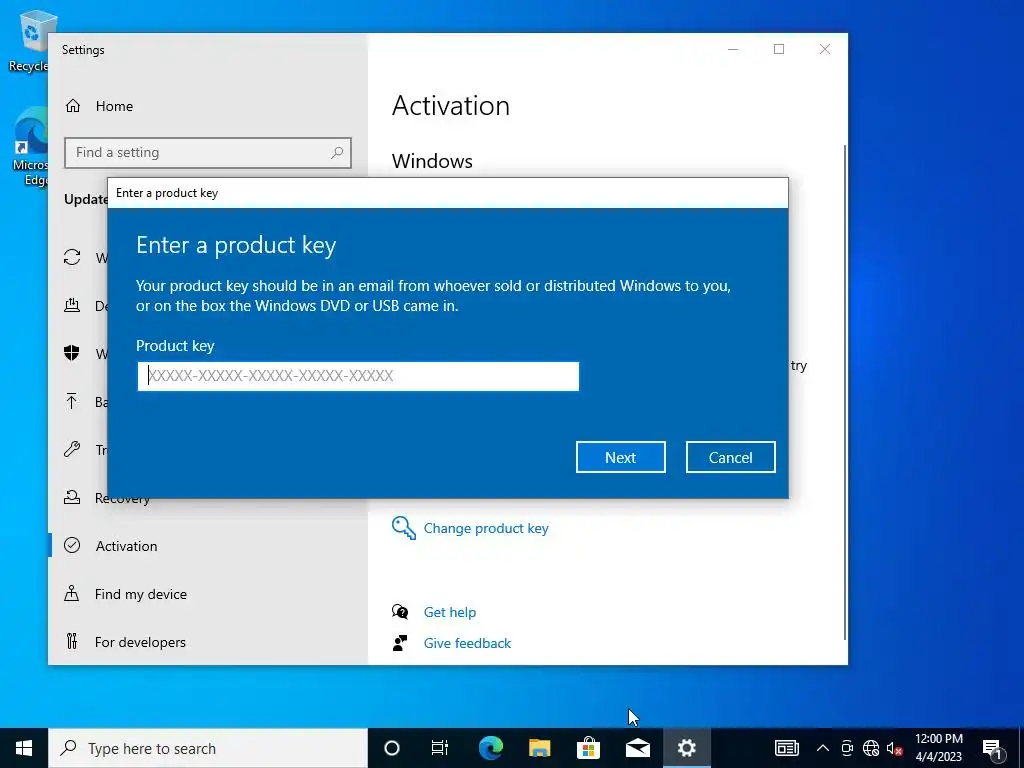Focus the Find a setting search box

(x=208, y=153)
